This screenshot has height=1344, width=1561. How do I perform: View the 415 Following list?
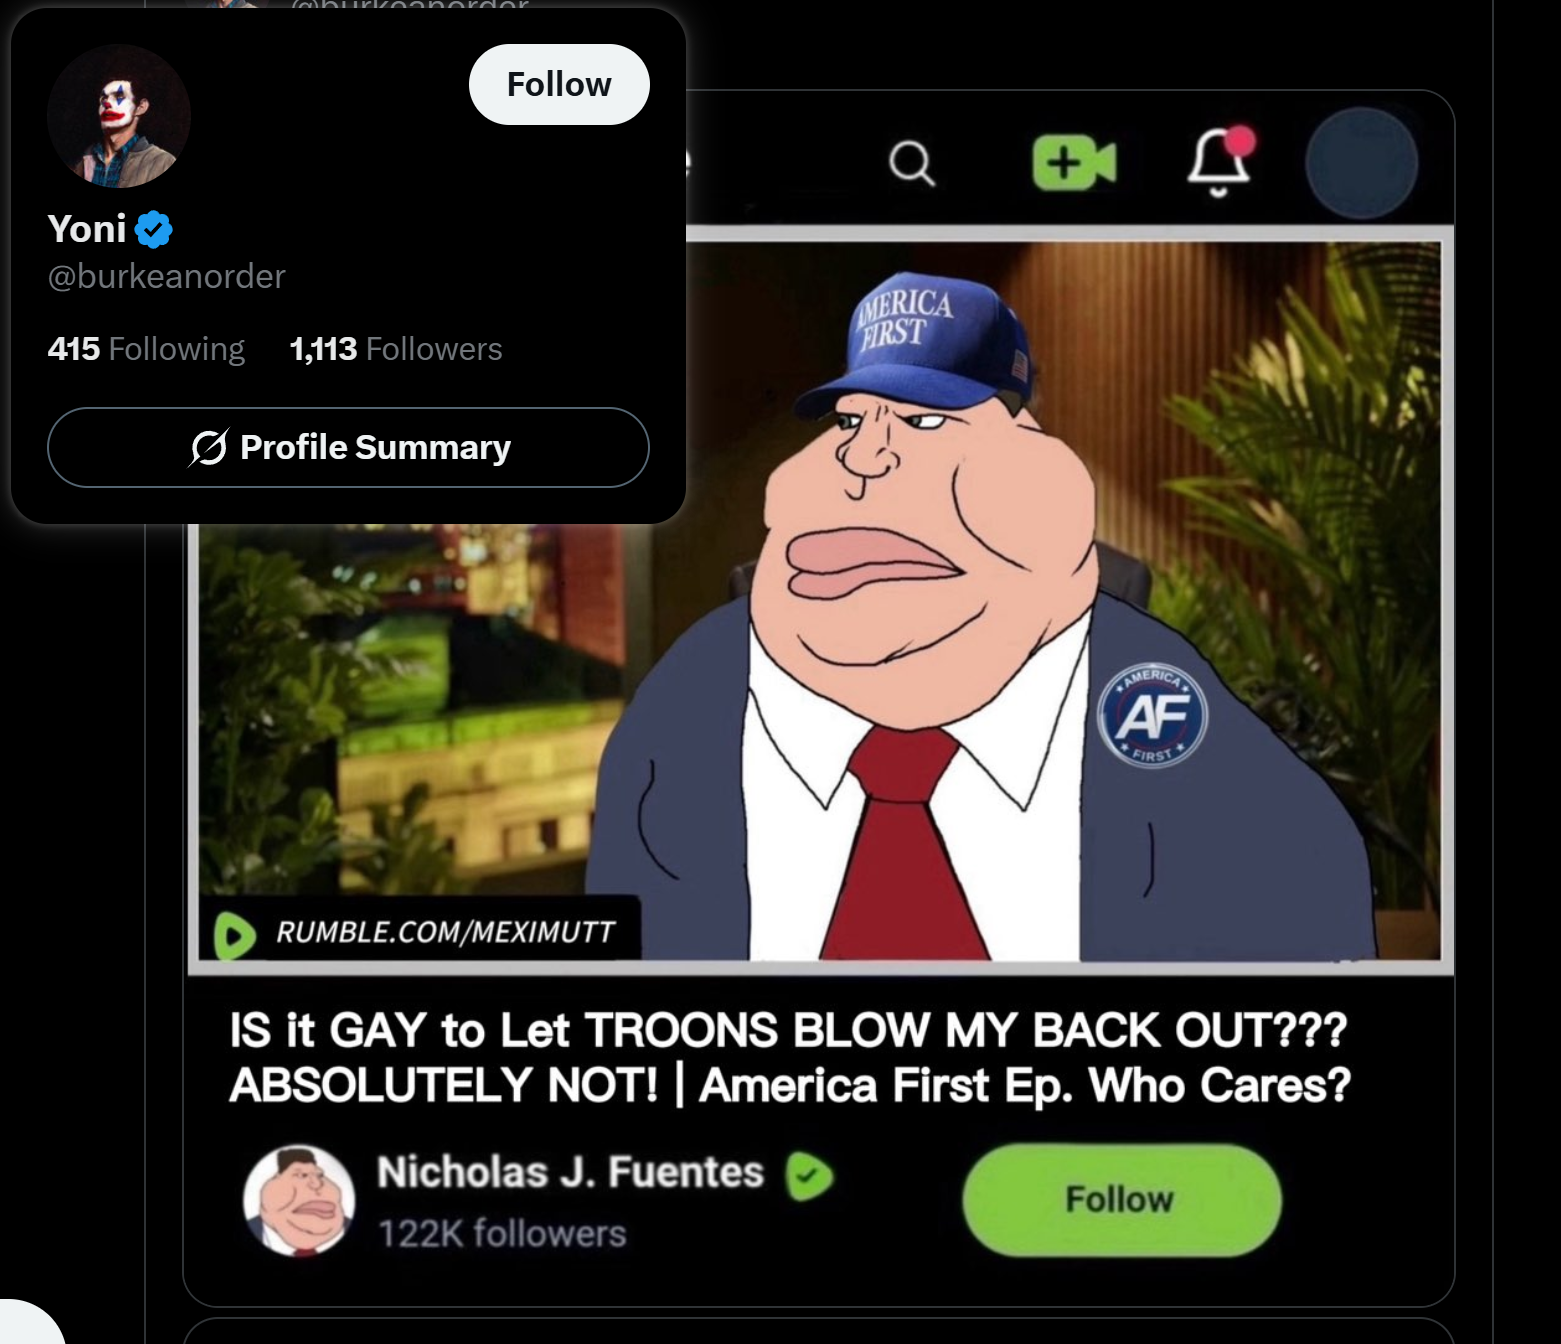[146, 349]
